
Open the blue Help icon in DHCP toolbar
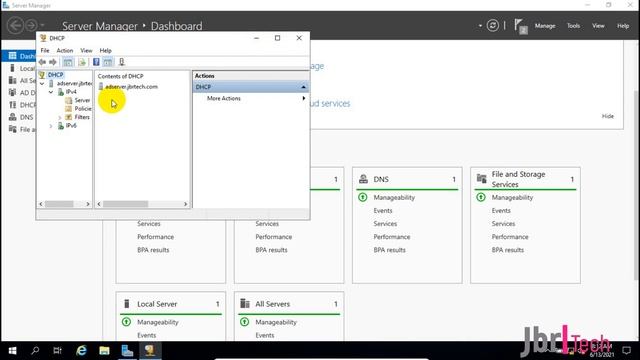pos(96,62)
